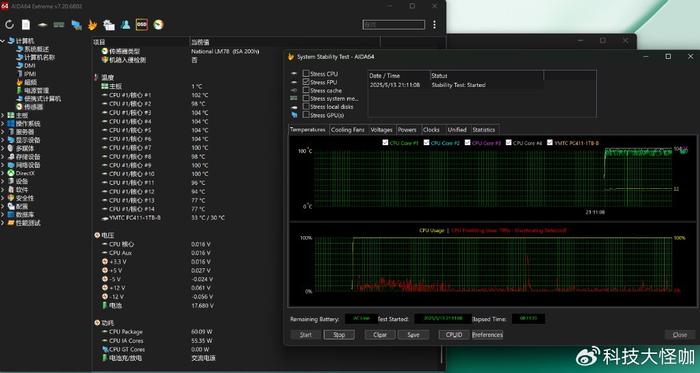Select 传感器 sensor tree entry

33,107
